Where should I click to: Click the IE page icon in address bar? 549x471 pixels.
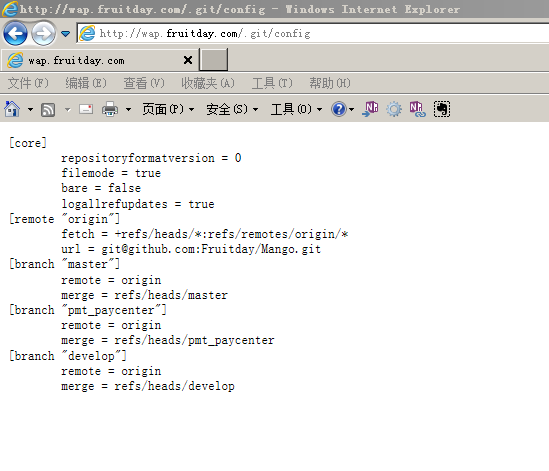(x=87, y=33)
